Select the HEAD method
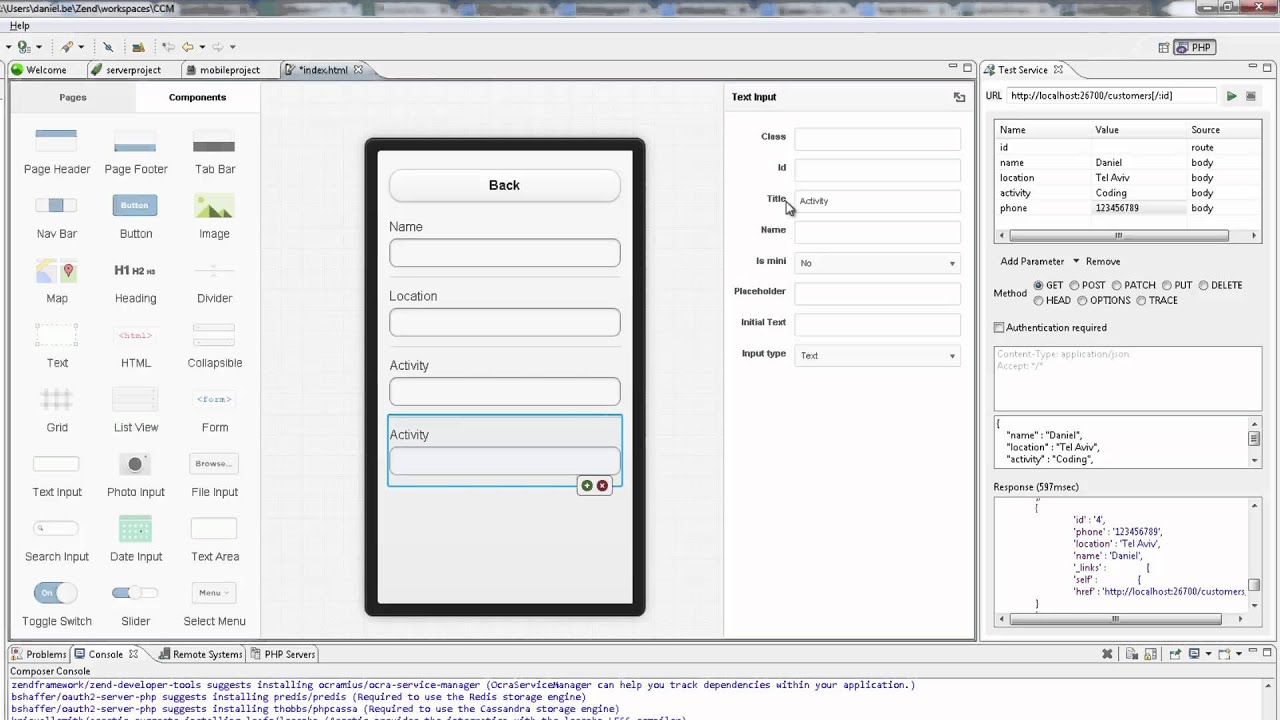 [1052, 300]
